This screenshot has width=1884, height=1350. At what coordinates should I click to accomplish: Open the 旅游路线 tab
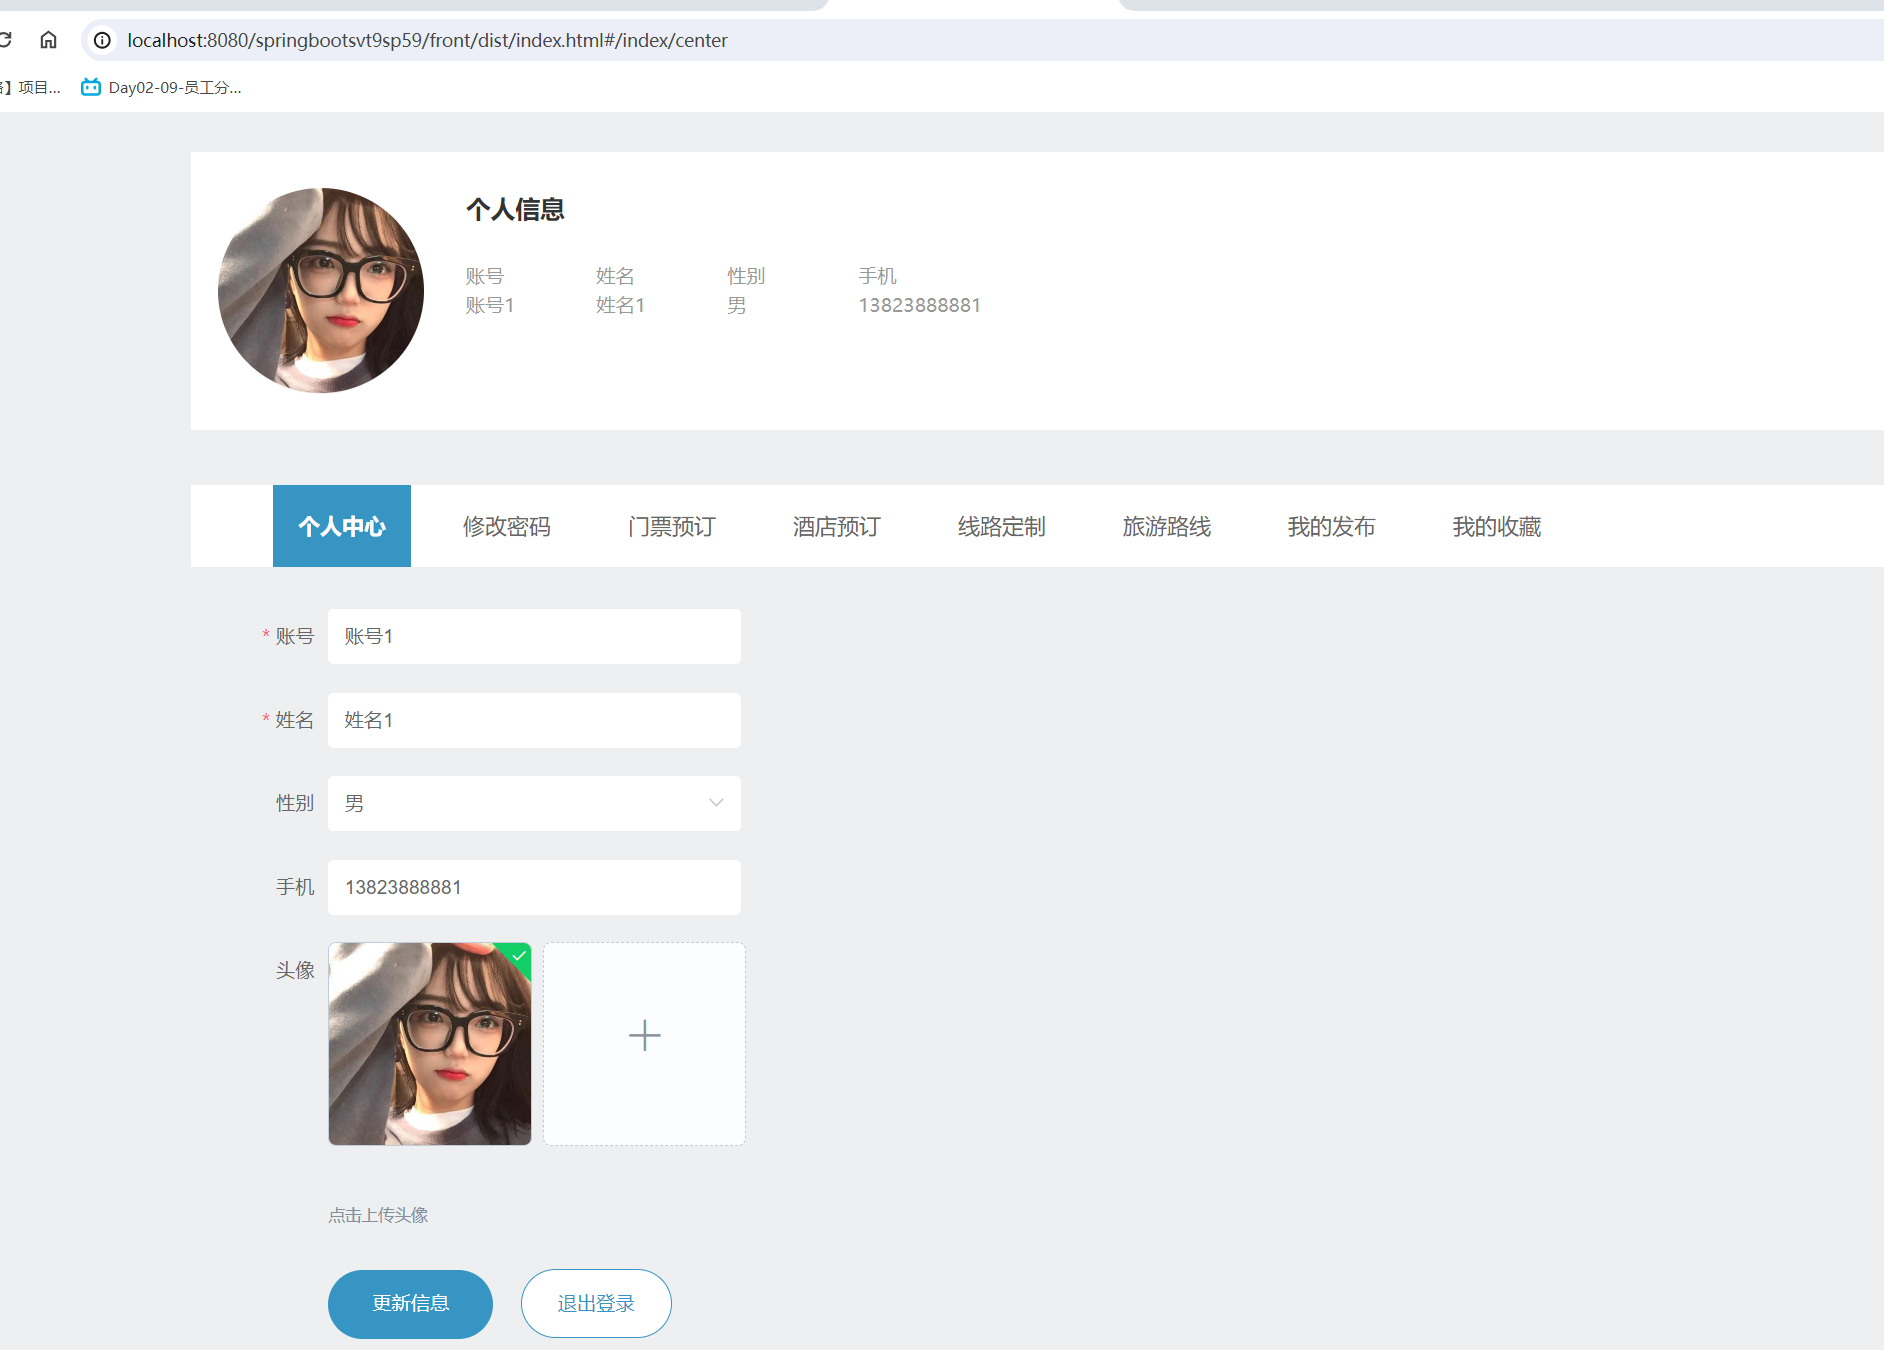tap(1167, 526)
